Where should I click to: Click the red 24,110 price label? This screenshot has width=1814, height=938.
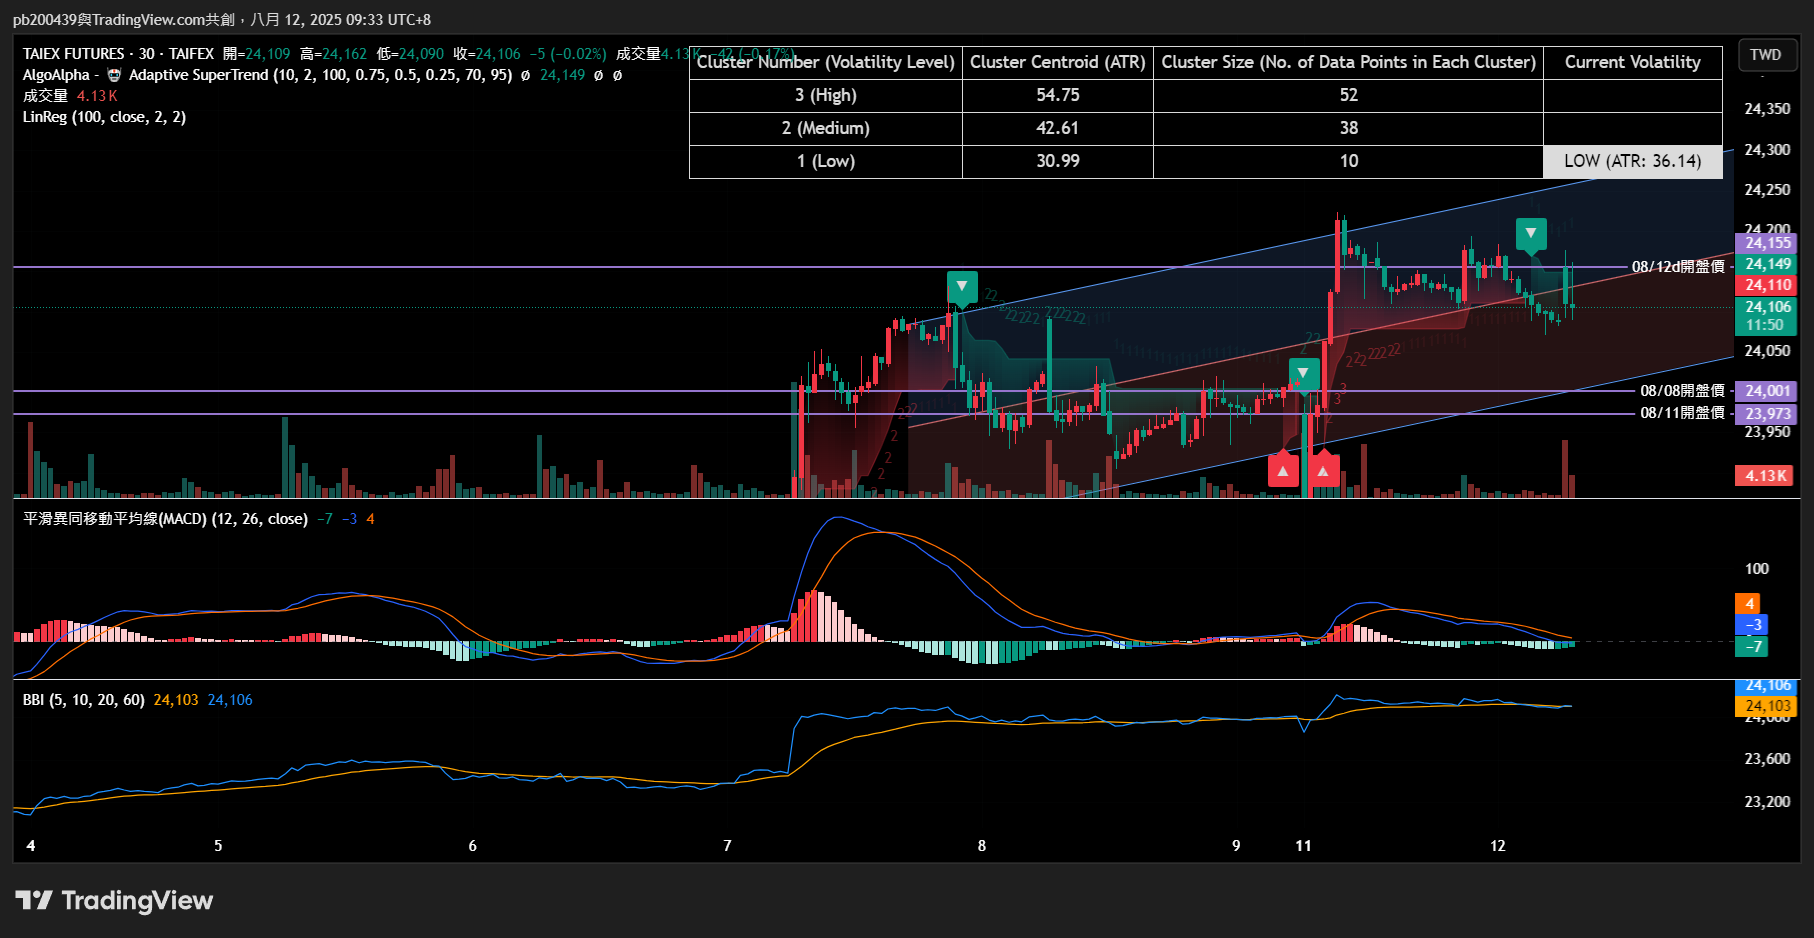pyautogui.click(x=1767, y=285)
